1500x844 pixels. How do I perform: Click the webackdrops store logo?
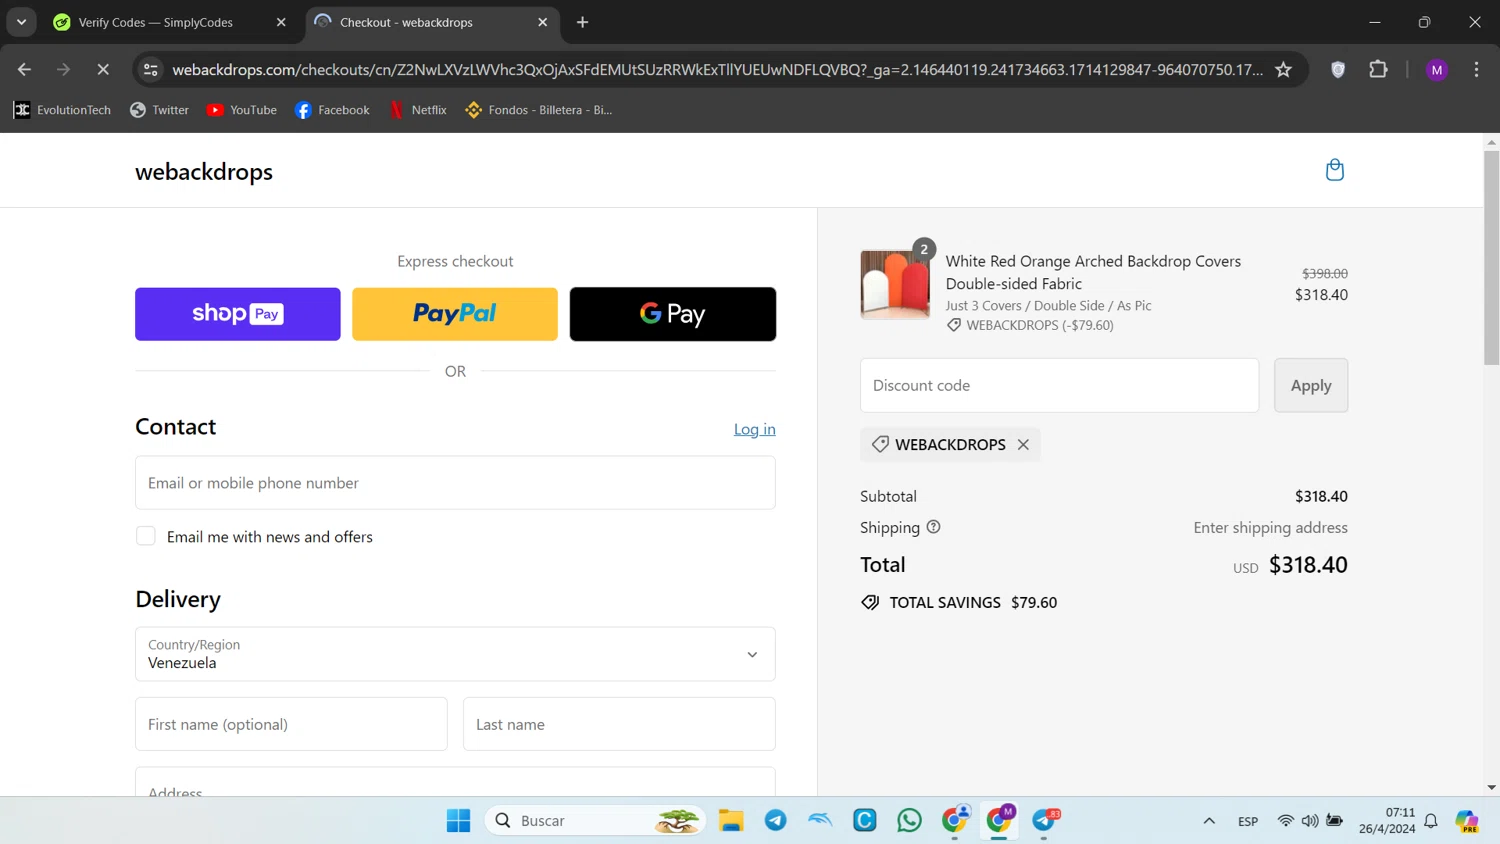204,172
